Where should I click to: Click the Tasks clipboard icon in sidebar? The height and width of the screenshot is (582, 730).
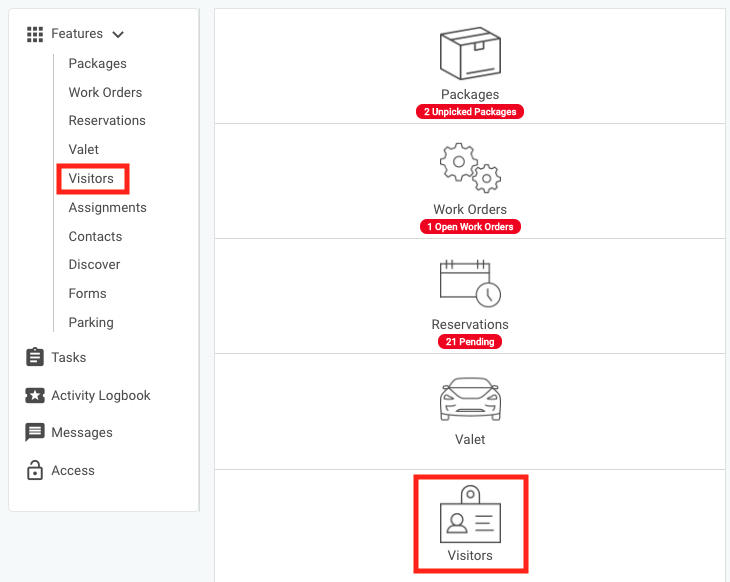[35, 357]
